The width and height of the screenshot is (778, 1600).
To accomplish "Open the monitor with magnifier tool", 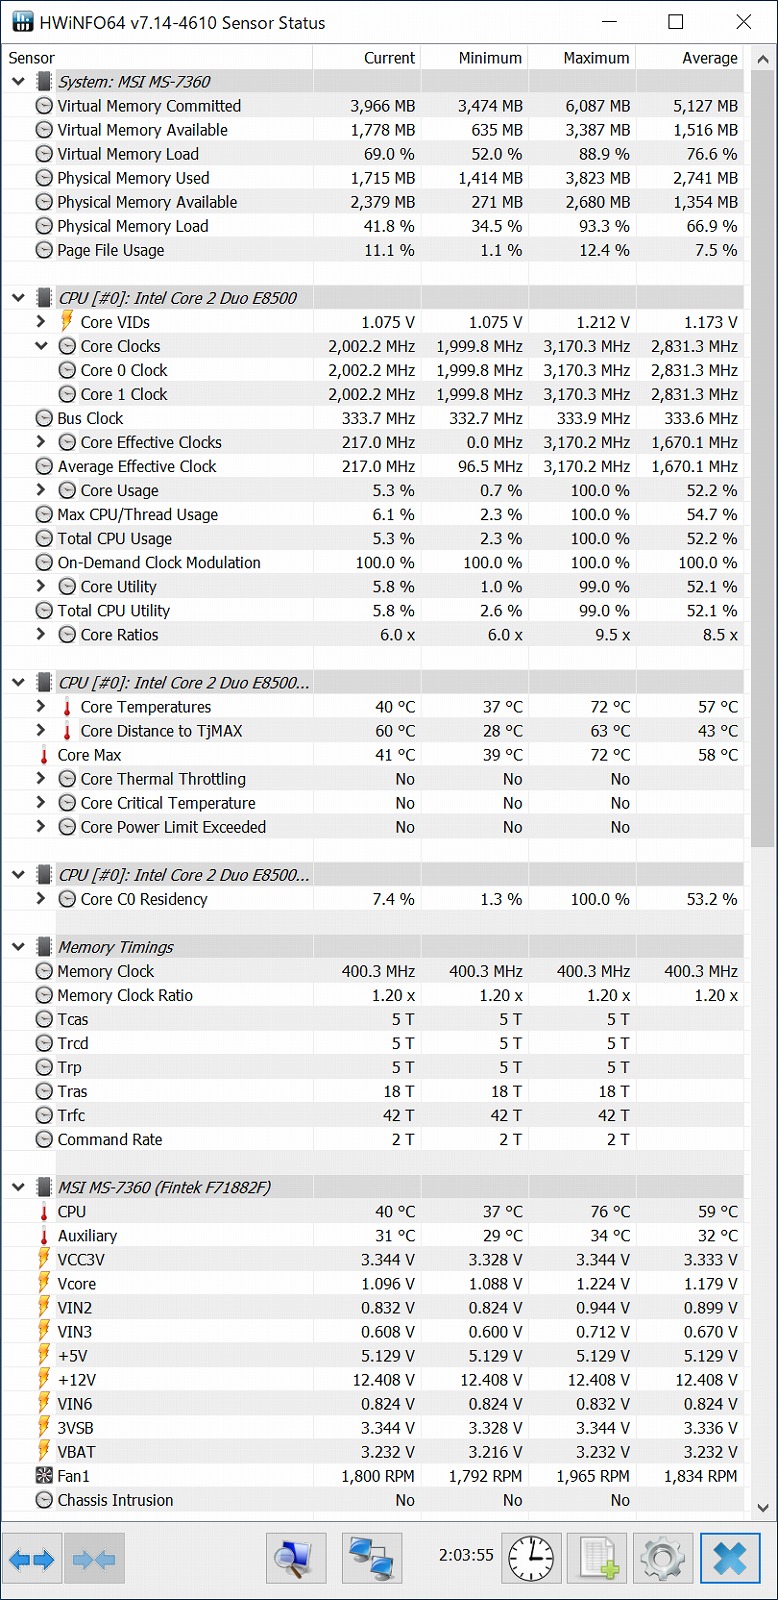I will pyautogui.click(x=296, y=1558).
